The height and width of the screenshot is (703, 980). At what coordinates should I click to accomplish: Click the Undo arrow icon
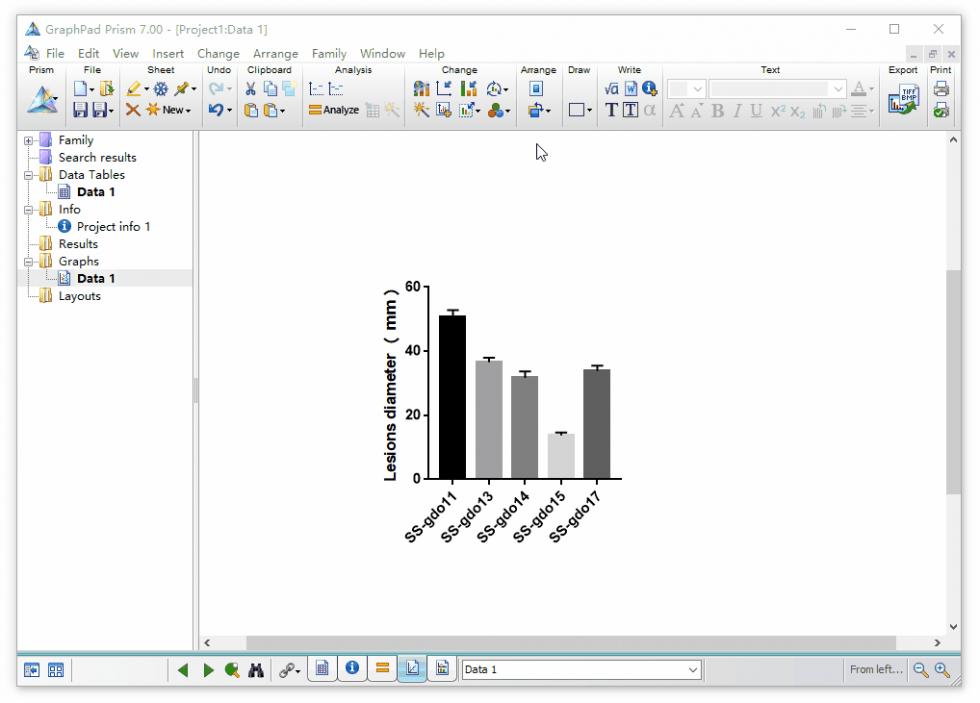tap(216, 110)
